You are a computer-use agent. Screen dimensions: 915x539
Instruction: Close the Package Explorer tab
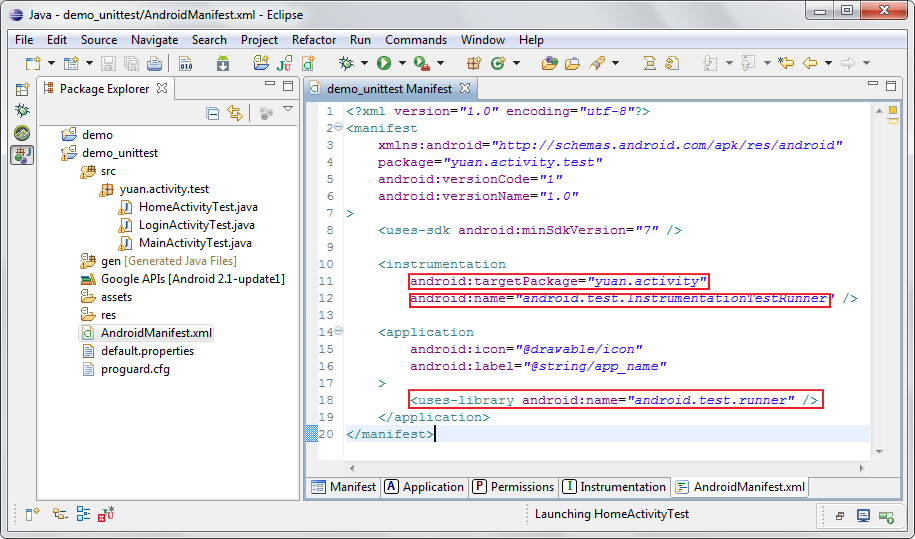162,88
